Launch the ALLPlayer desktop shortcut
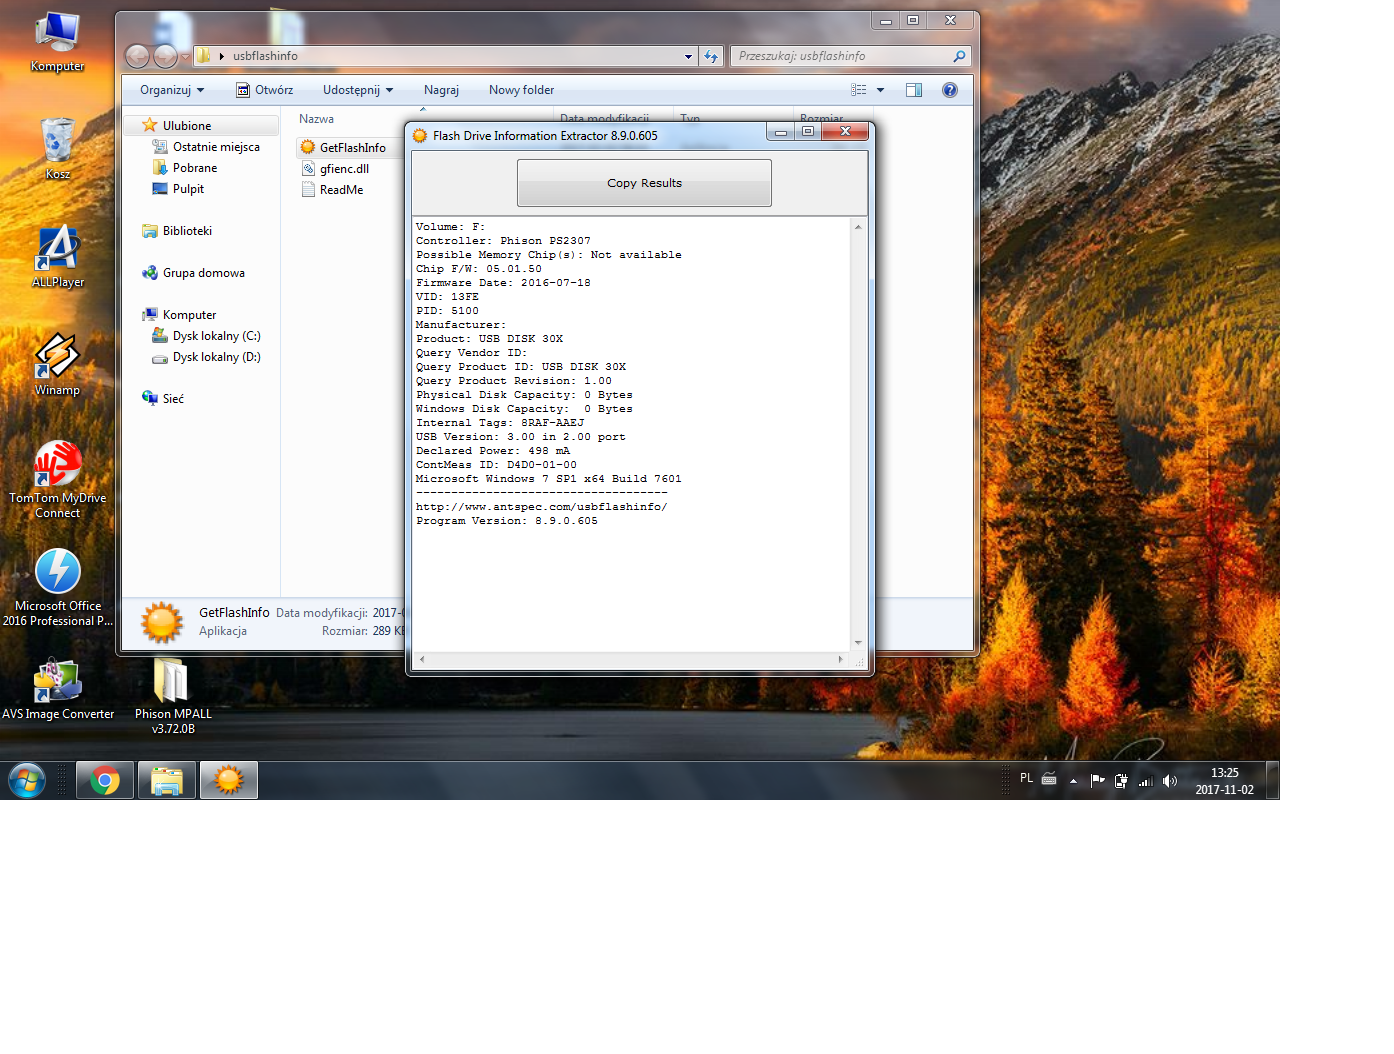Viewport: 1394px width, 1054px height. 57,257
